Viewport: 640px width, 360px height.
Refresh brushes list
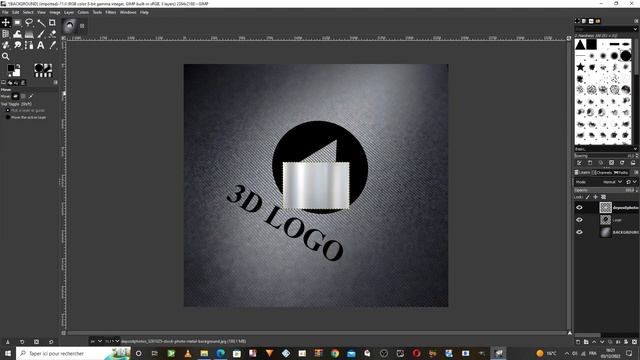[622, 163]
